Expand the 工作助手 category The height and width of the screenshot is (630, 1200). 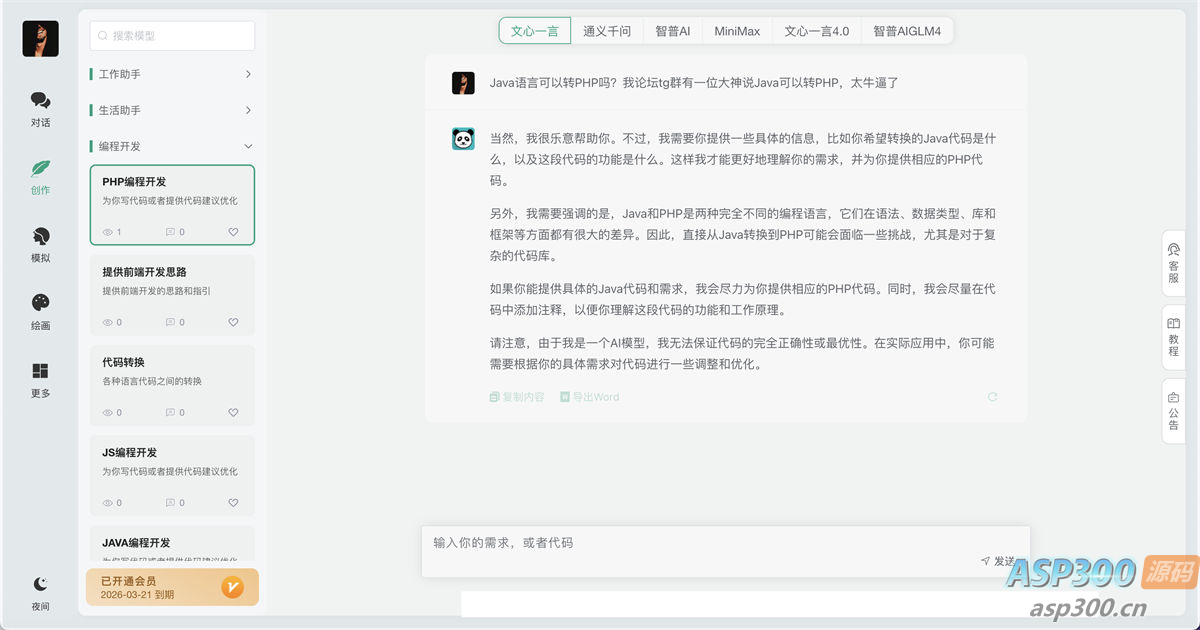click(171, 74)
